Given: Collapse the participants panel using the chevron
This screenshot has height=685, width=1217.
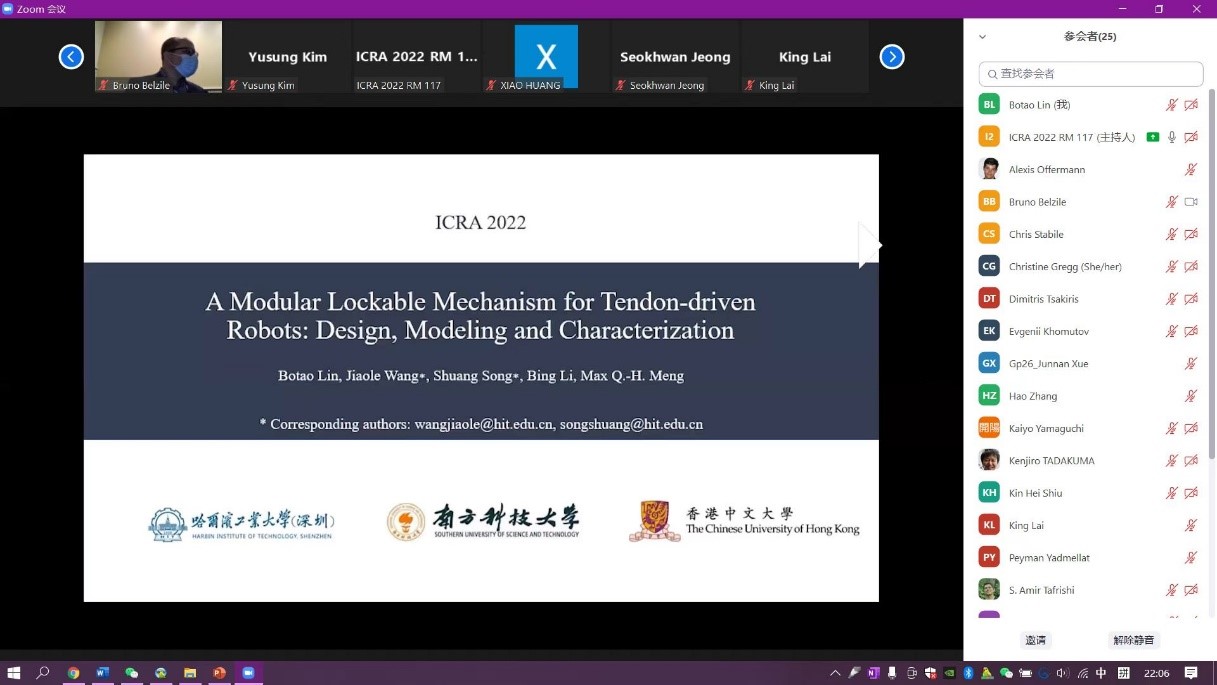Looking at the screenshot, I should click(982, 37).
